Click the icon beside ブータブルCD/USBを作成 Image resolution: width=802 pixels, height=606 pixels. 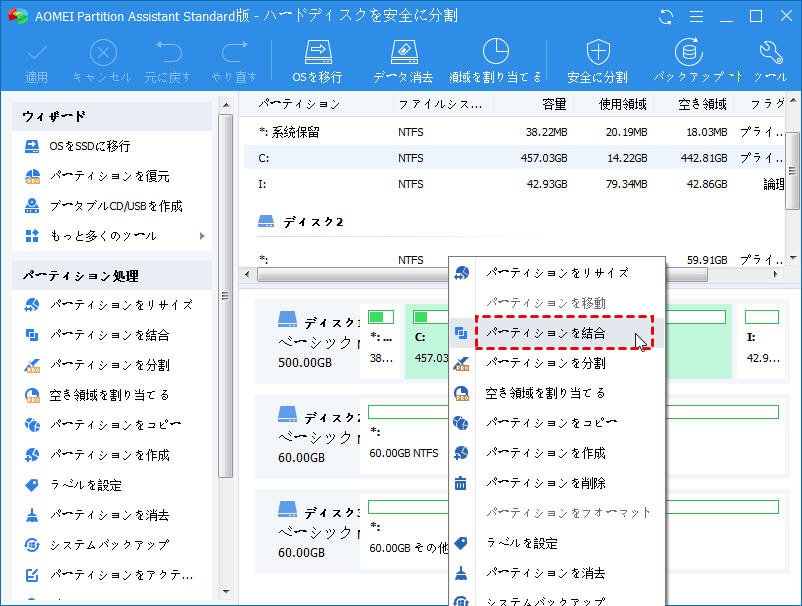(x=32, y=206)
